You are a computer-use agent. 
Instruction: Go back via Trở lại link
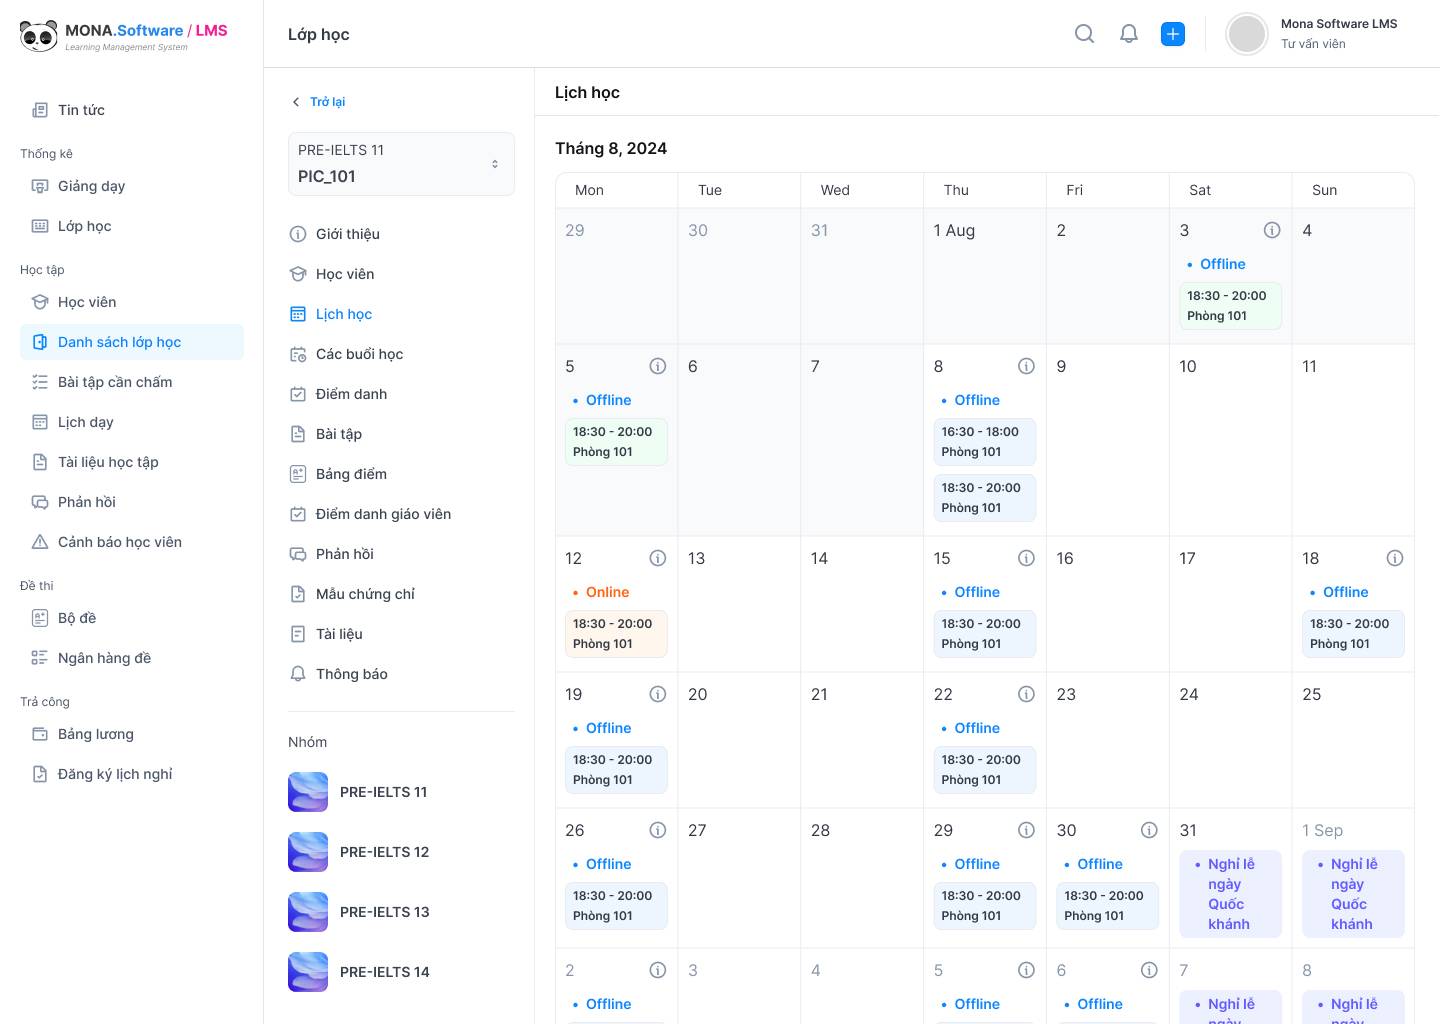318,102
